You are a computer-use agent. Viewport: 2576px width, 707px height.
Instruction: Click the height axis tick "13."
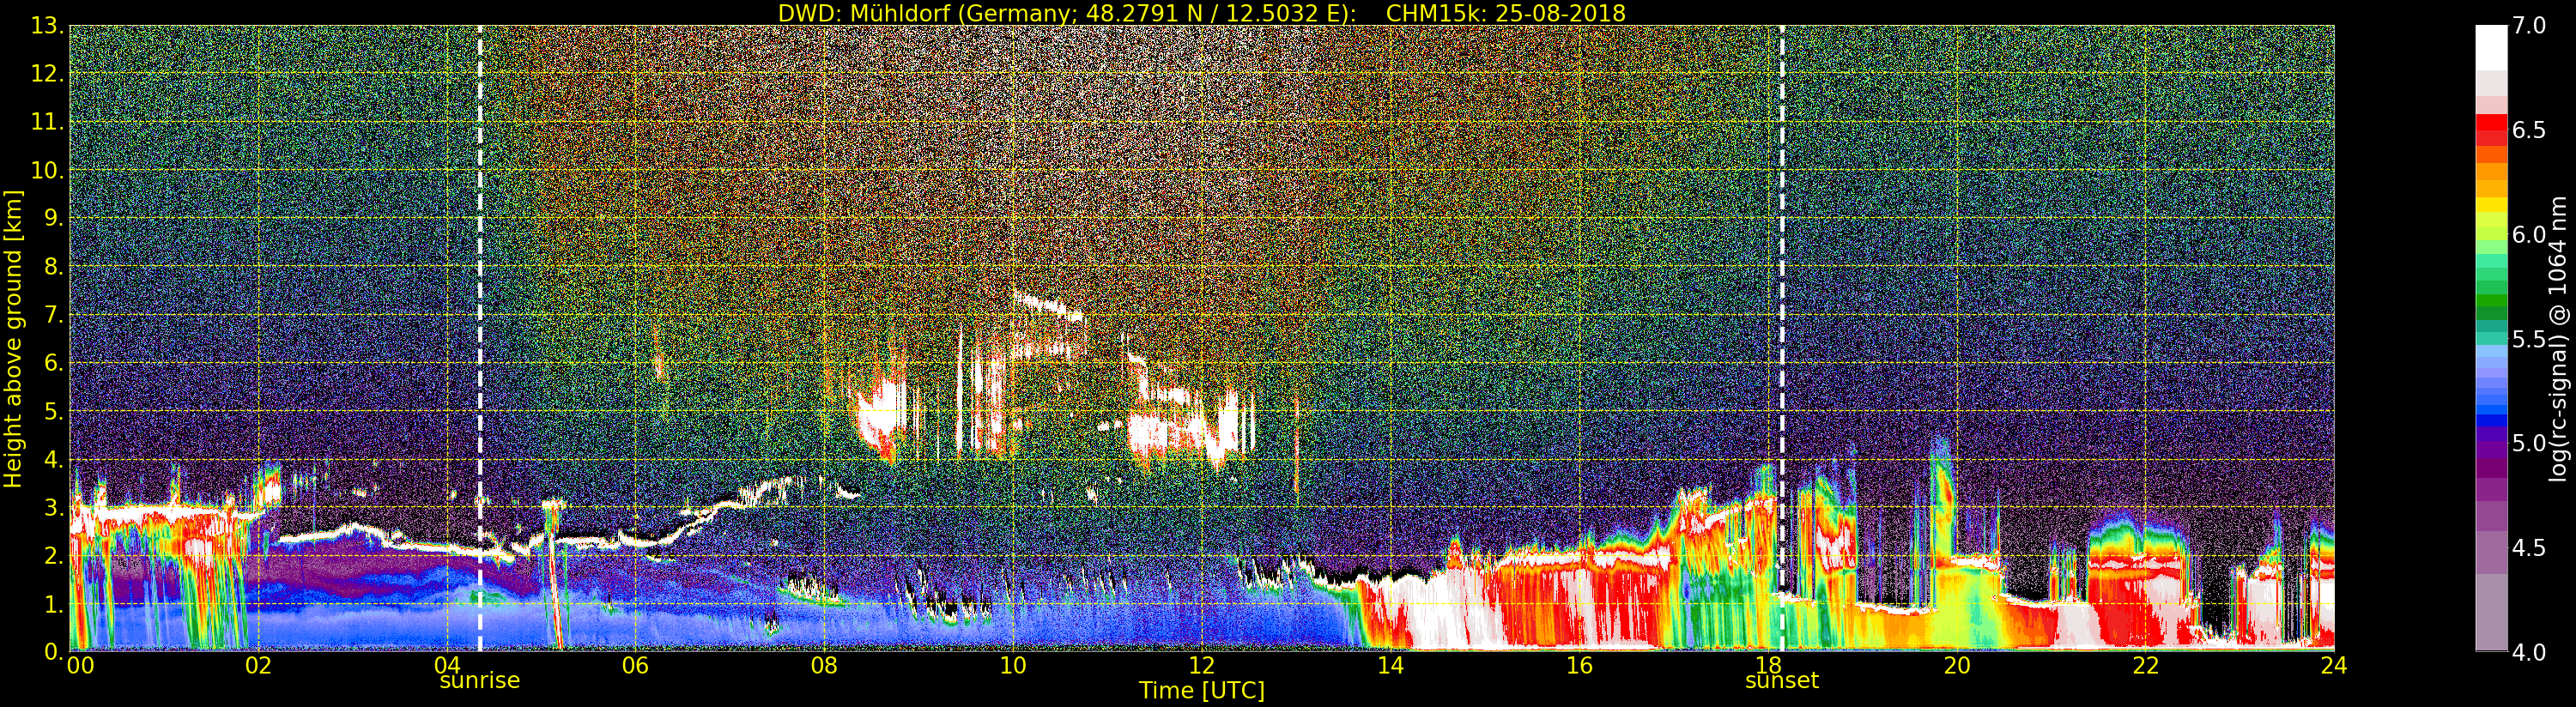(48, 27)
